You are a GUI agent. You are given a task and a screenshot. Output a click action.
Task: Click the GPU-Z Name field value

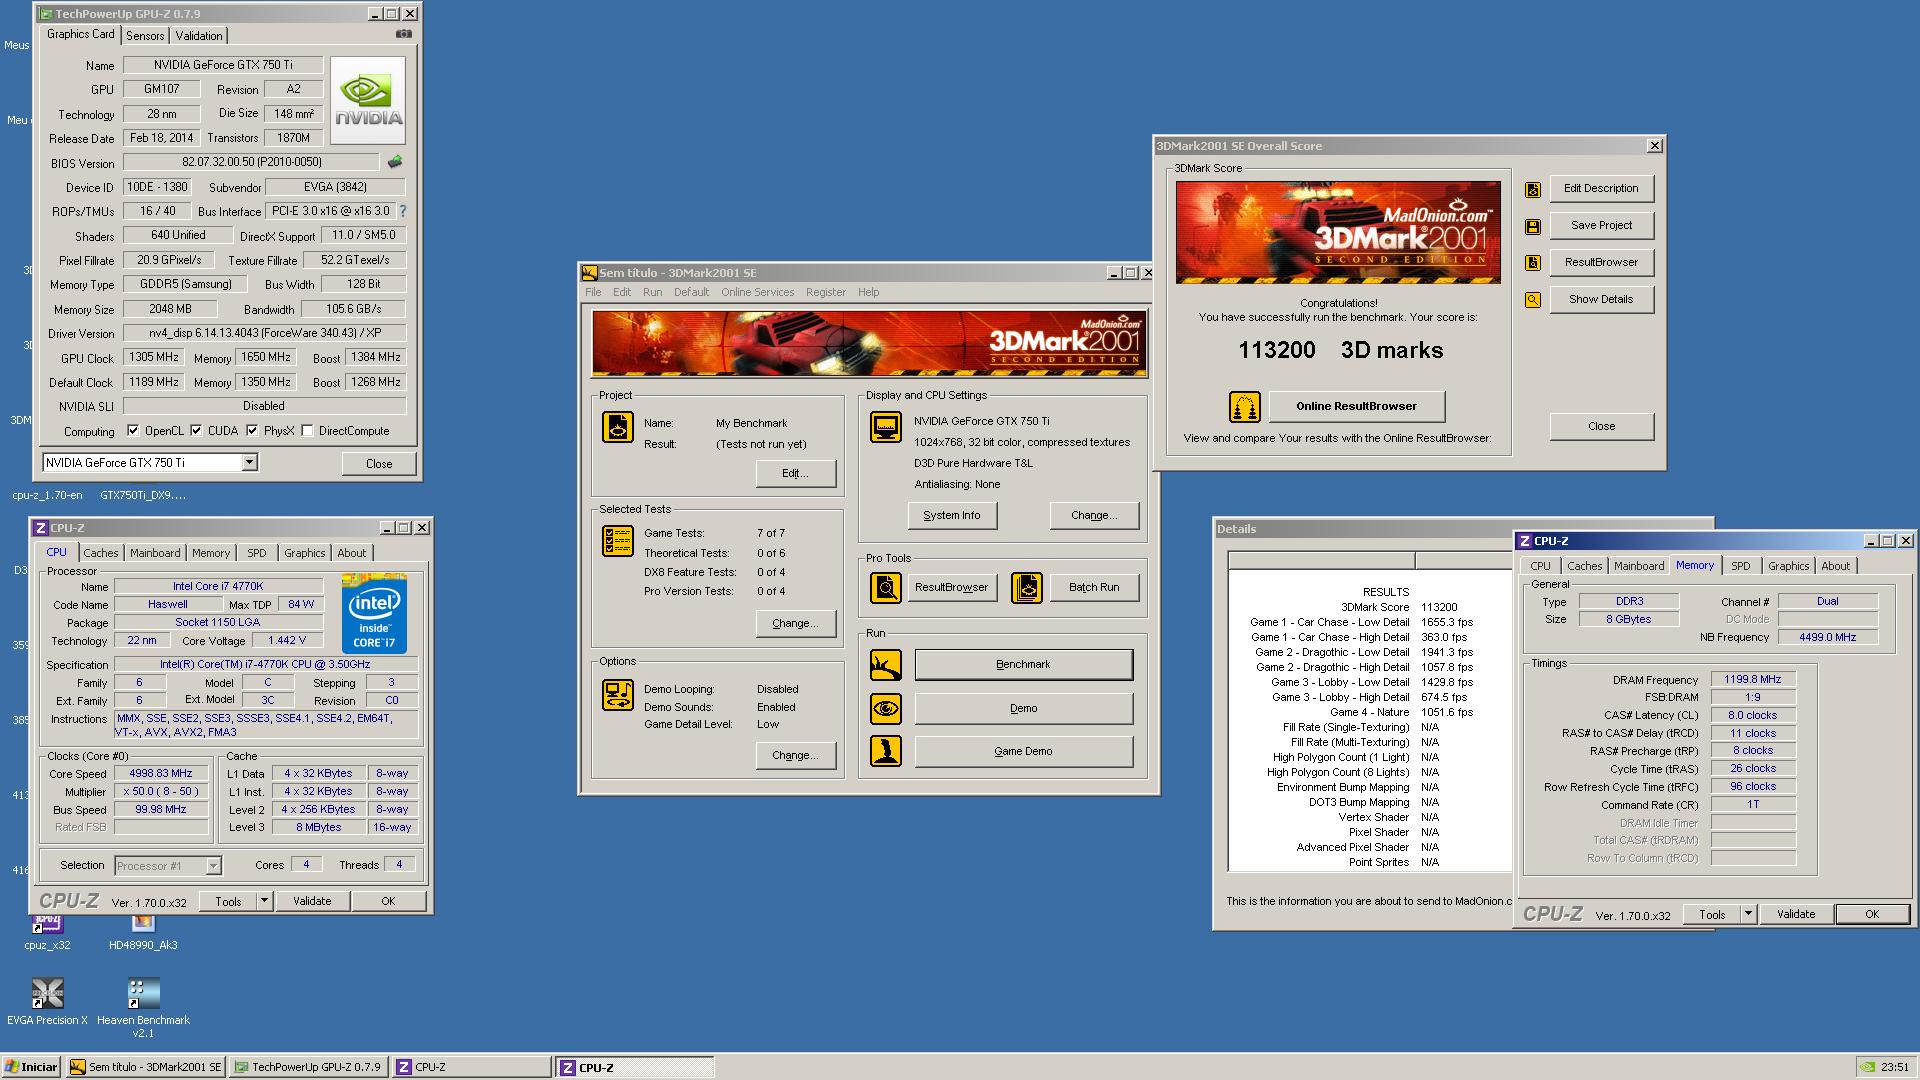[223, 65]
